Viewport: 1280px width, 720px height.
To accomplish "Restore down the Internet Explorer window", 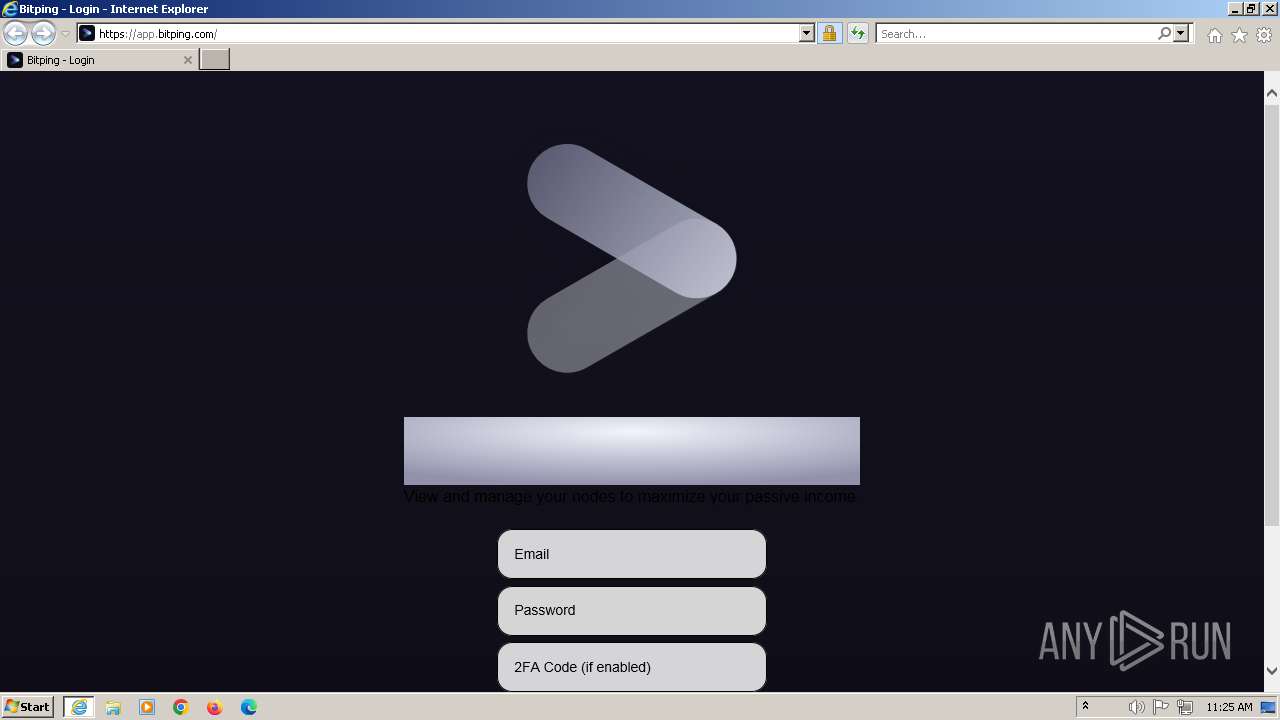I will [1251, 8].
